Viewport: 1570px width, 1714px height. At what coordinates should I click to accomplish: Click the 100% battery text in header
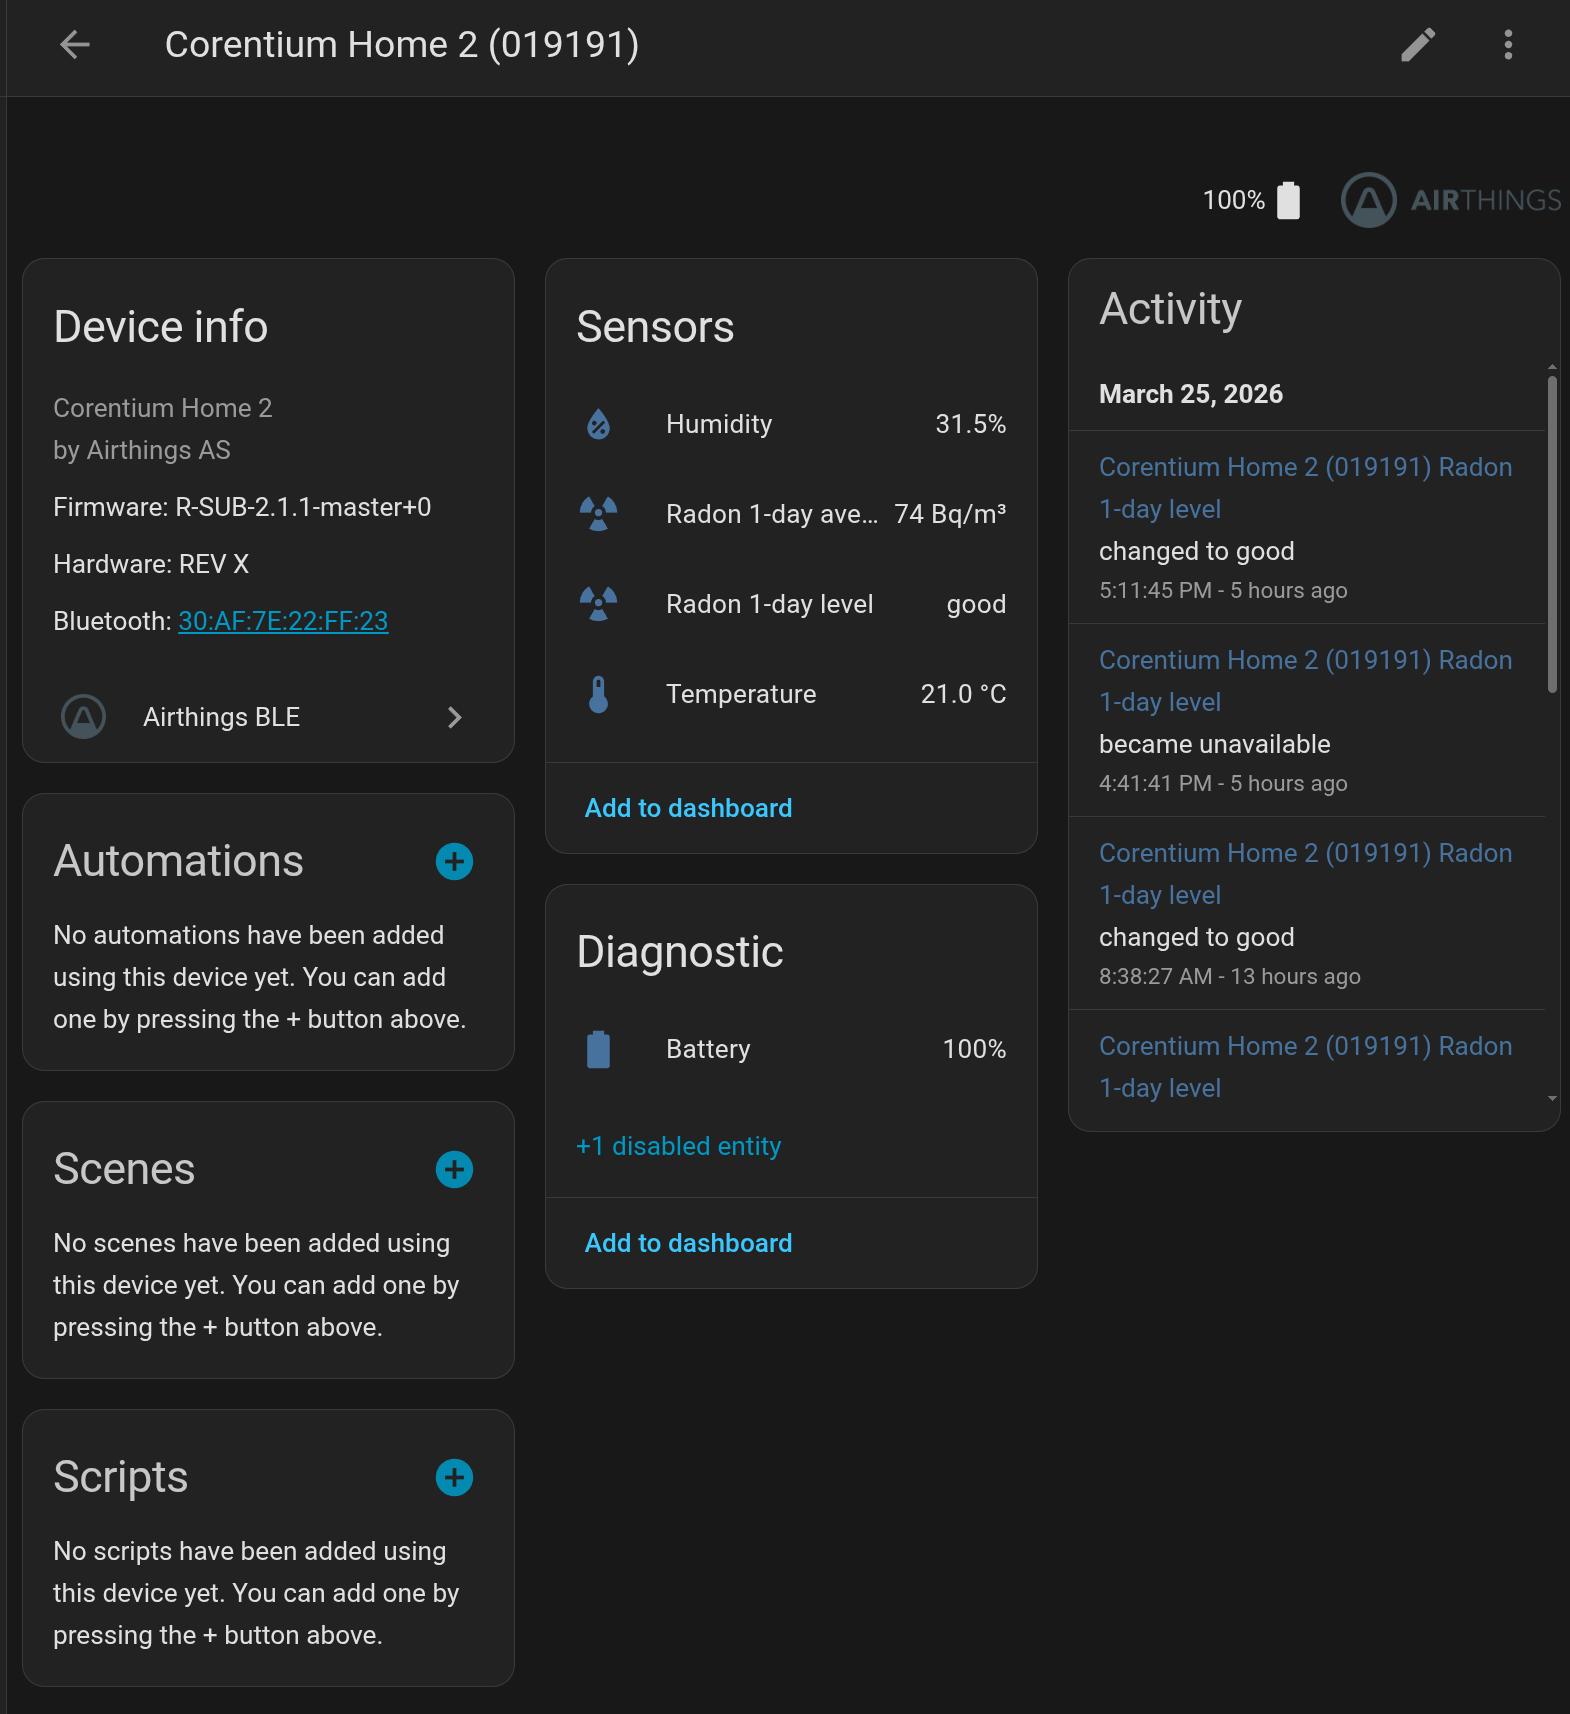pos(1233,200)
